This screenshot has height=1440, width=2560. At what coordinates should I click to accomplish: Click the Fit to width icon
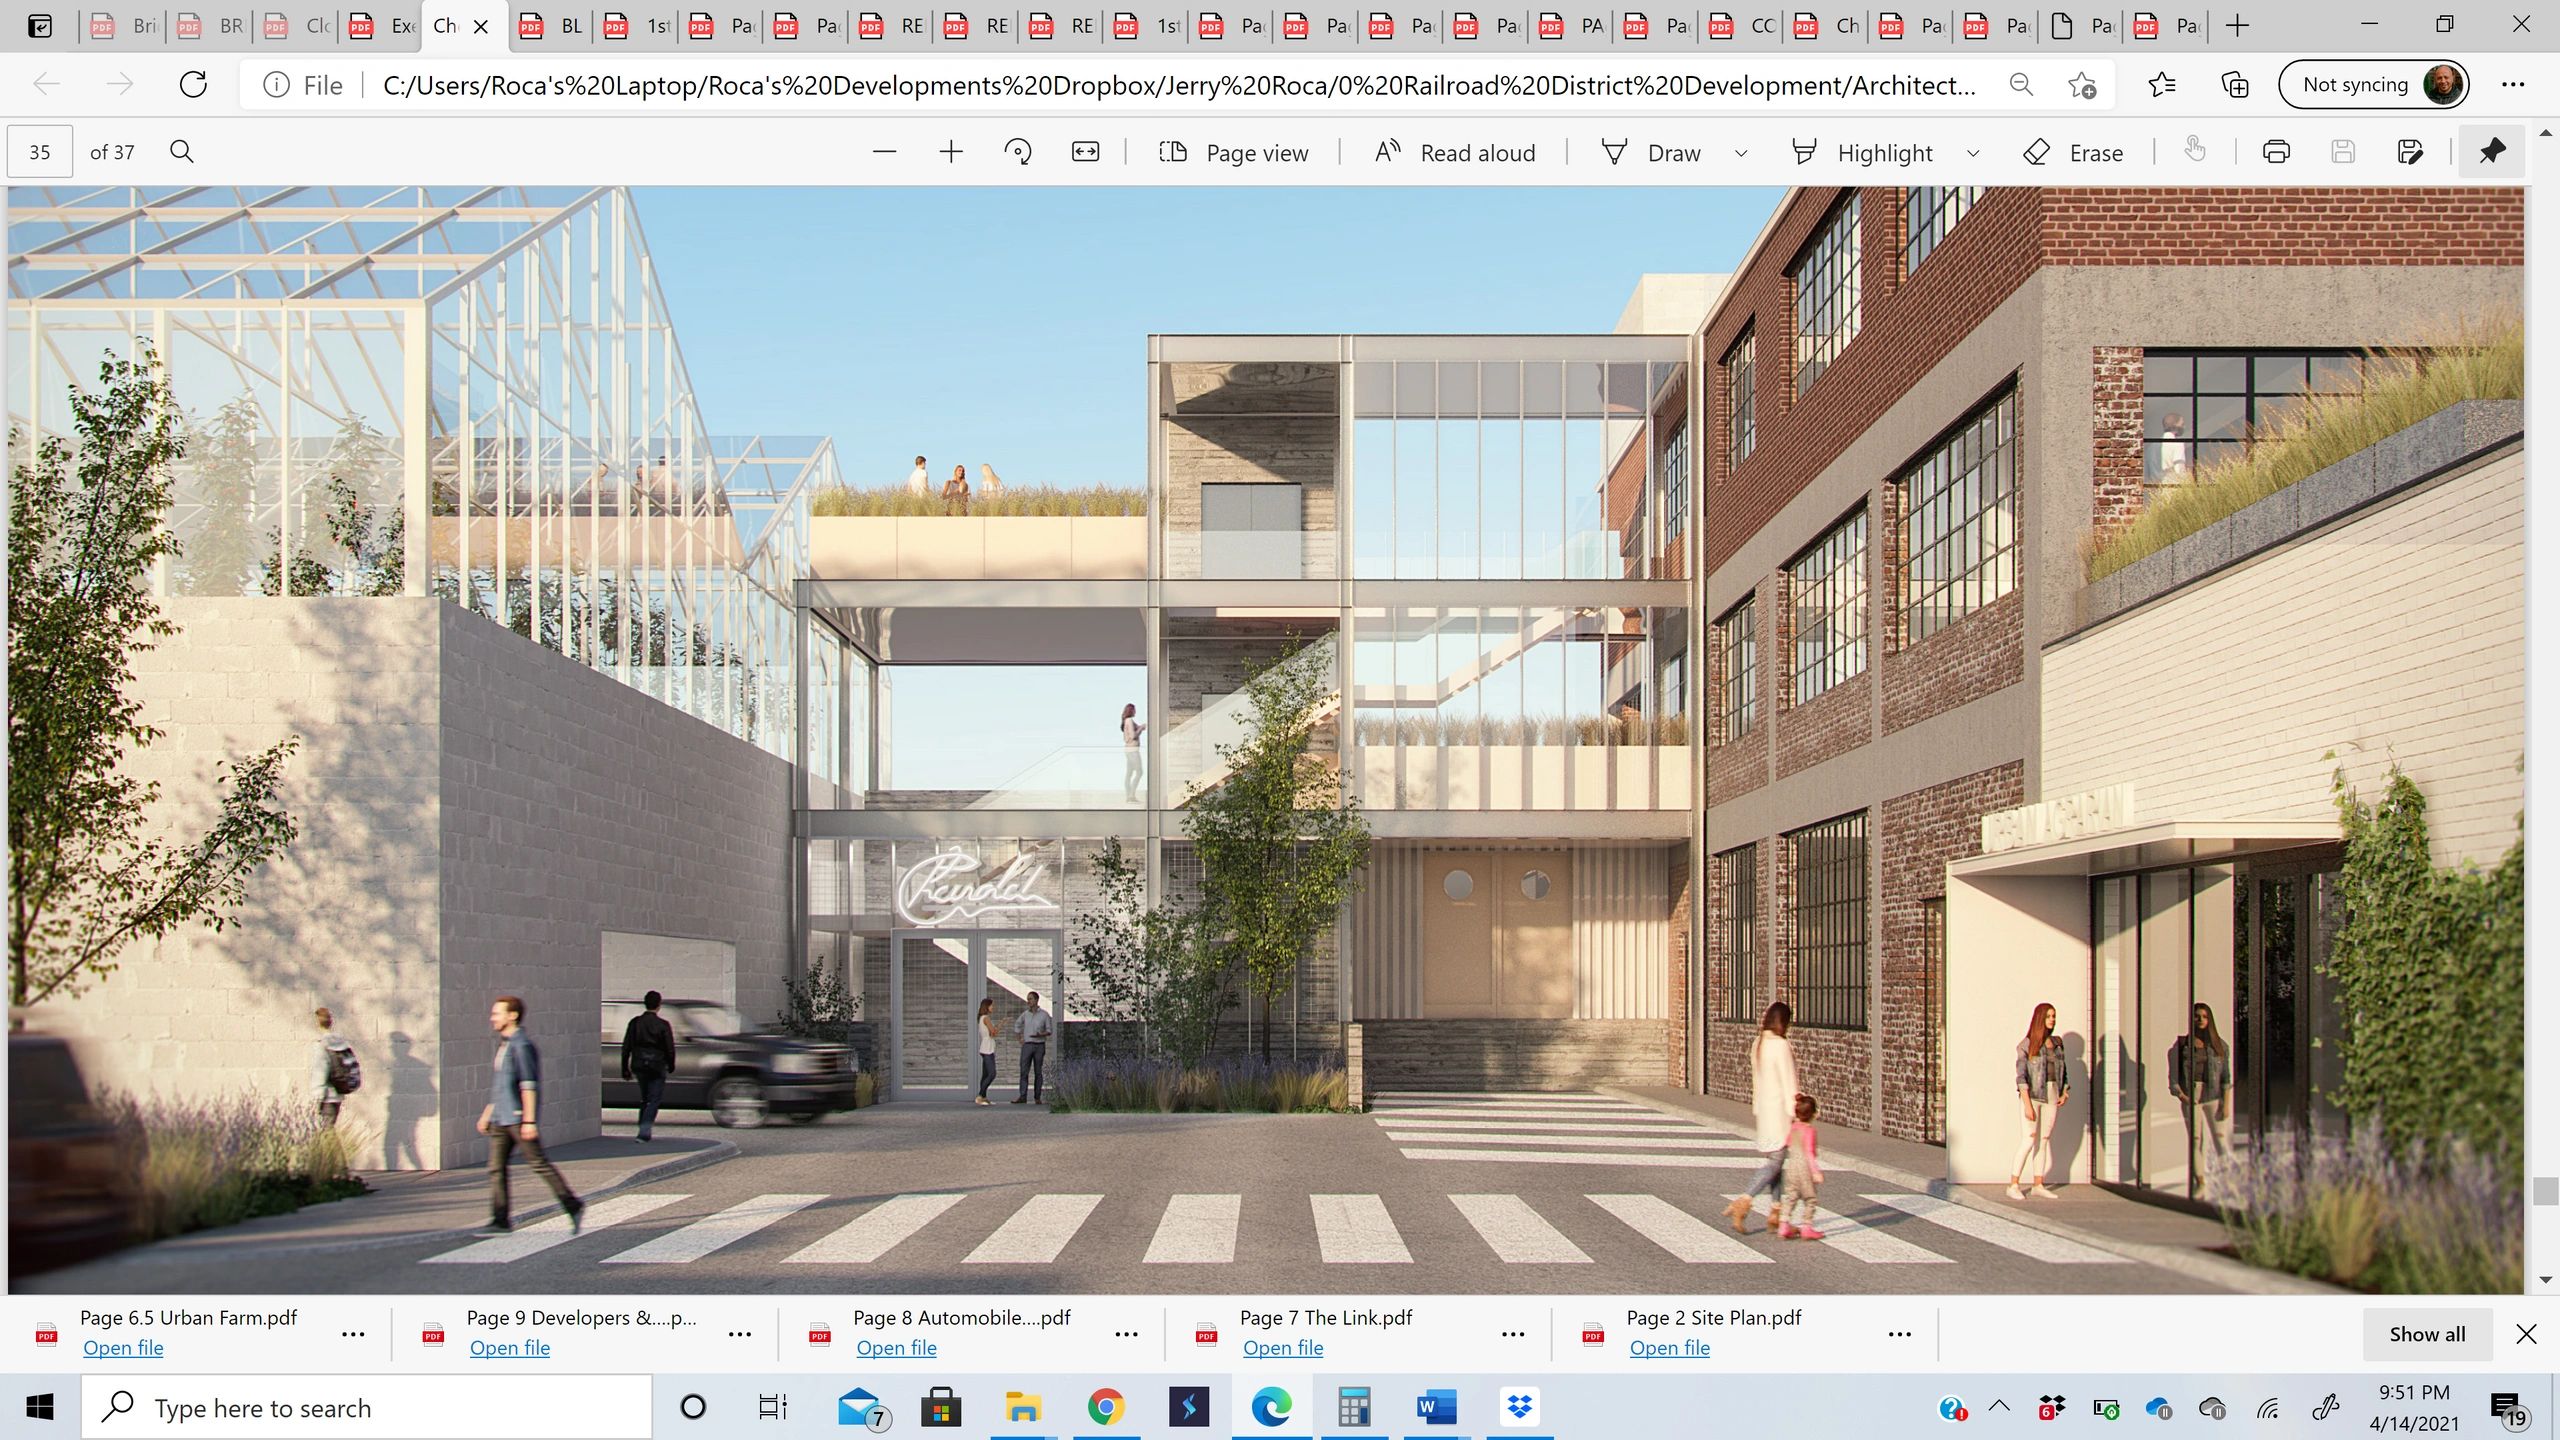coord(1085,152)
